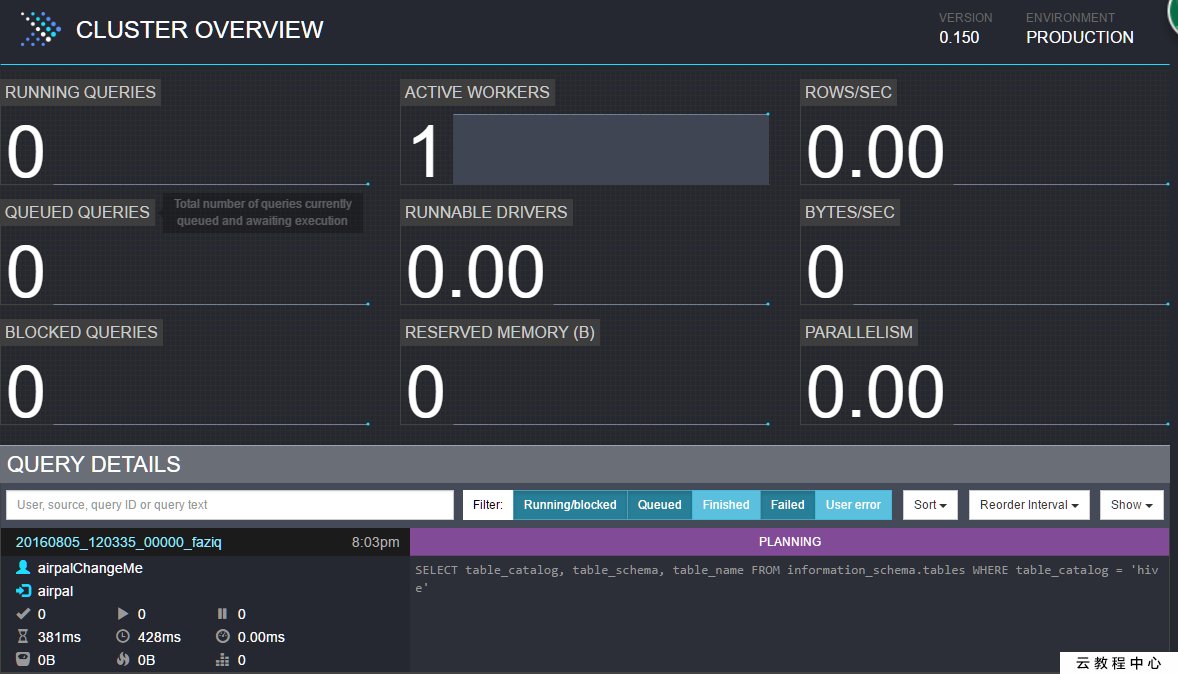Click the query search input field
1178x674 pixels.
(x=230, y=505)
